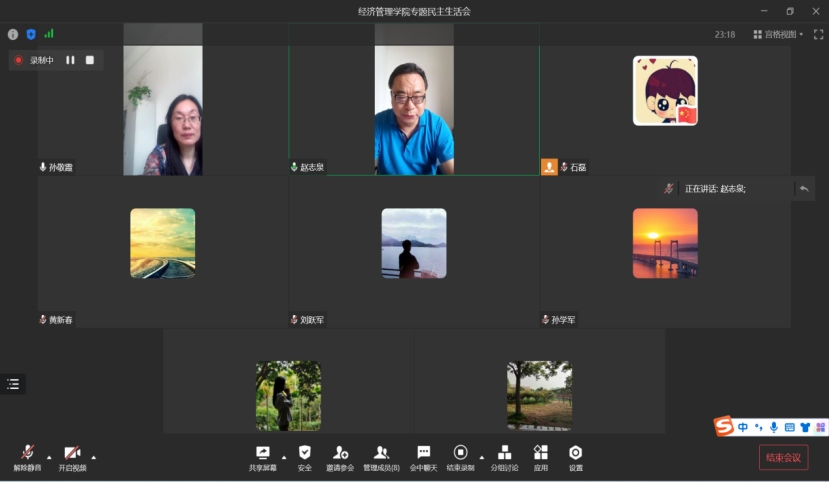Open the Apps (应用) icon
The image size is (830, 482).
coord(540,455)
